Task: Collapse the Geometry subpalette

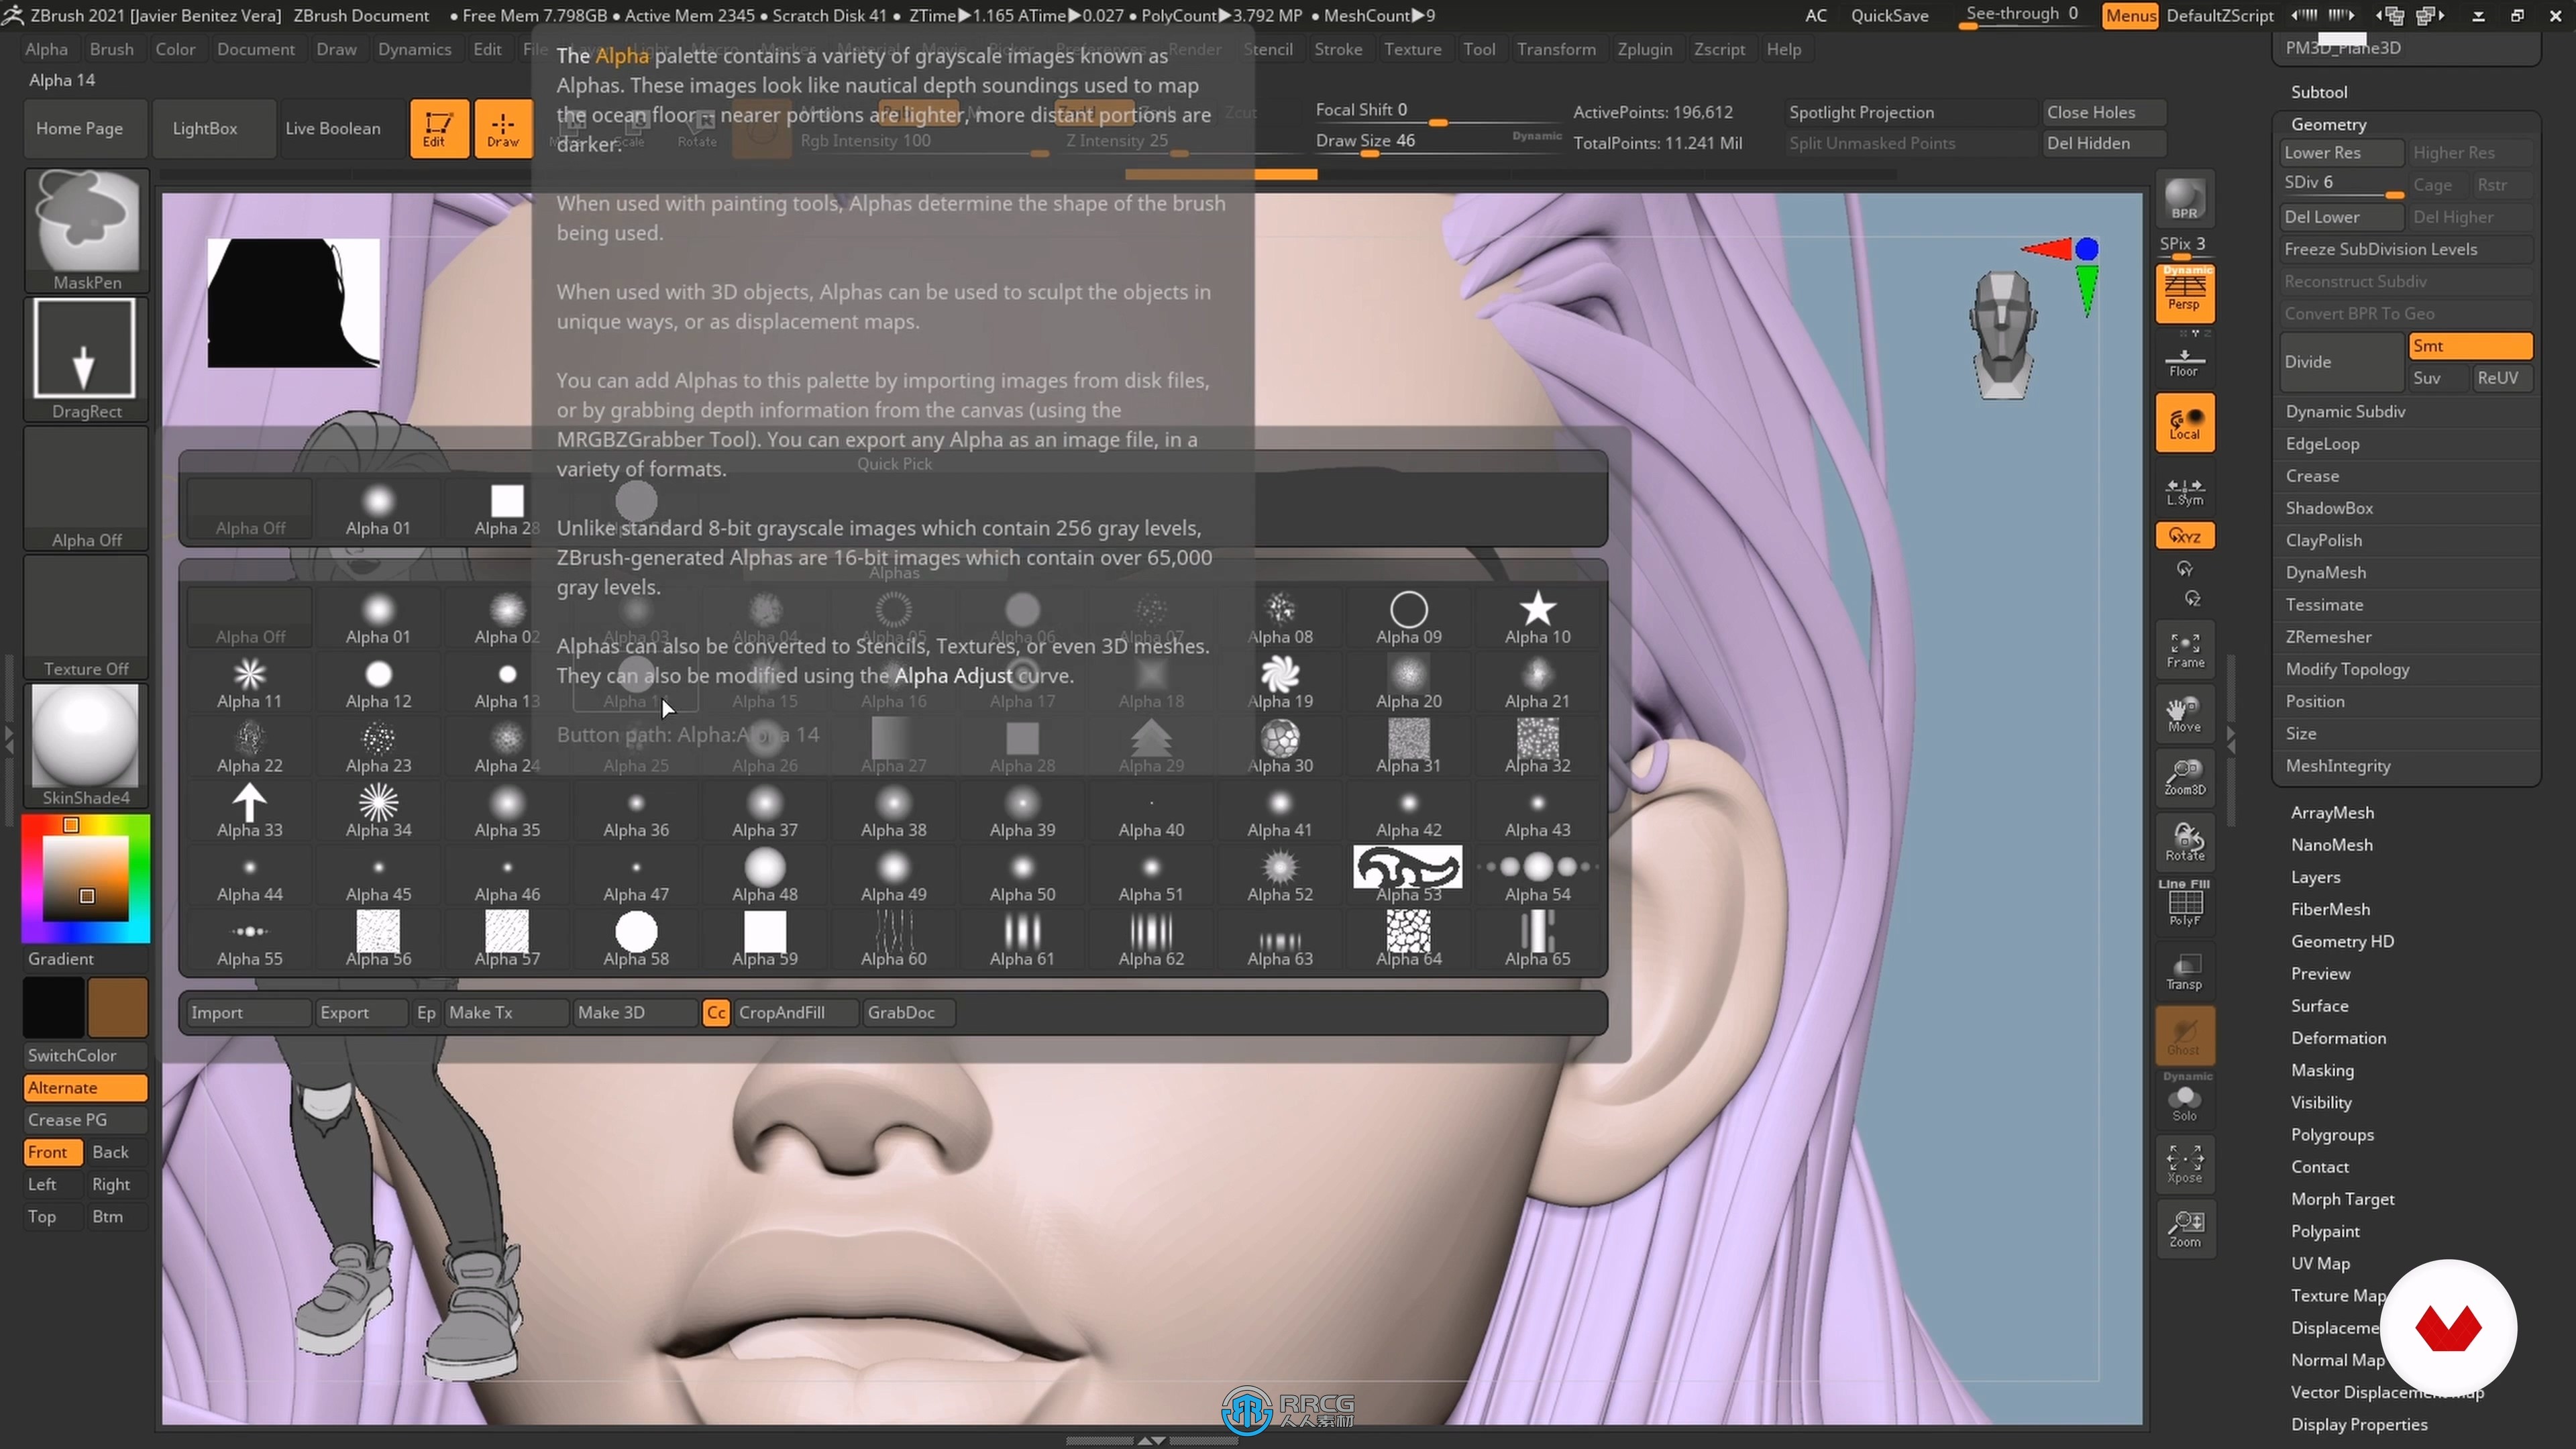Action: [x=2328, y=124]
